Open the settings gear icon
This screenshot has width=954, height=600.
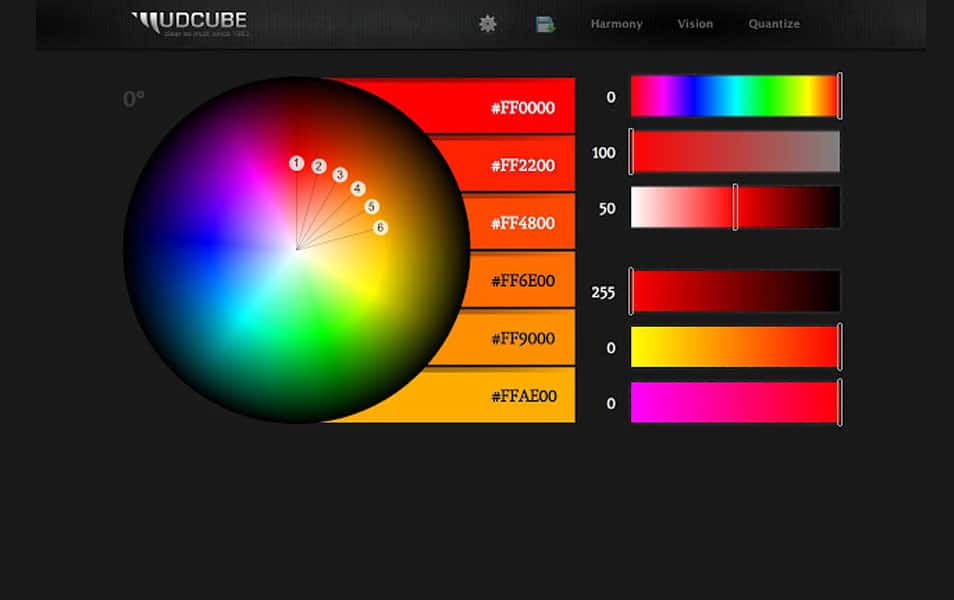tap(487, 23)
